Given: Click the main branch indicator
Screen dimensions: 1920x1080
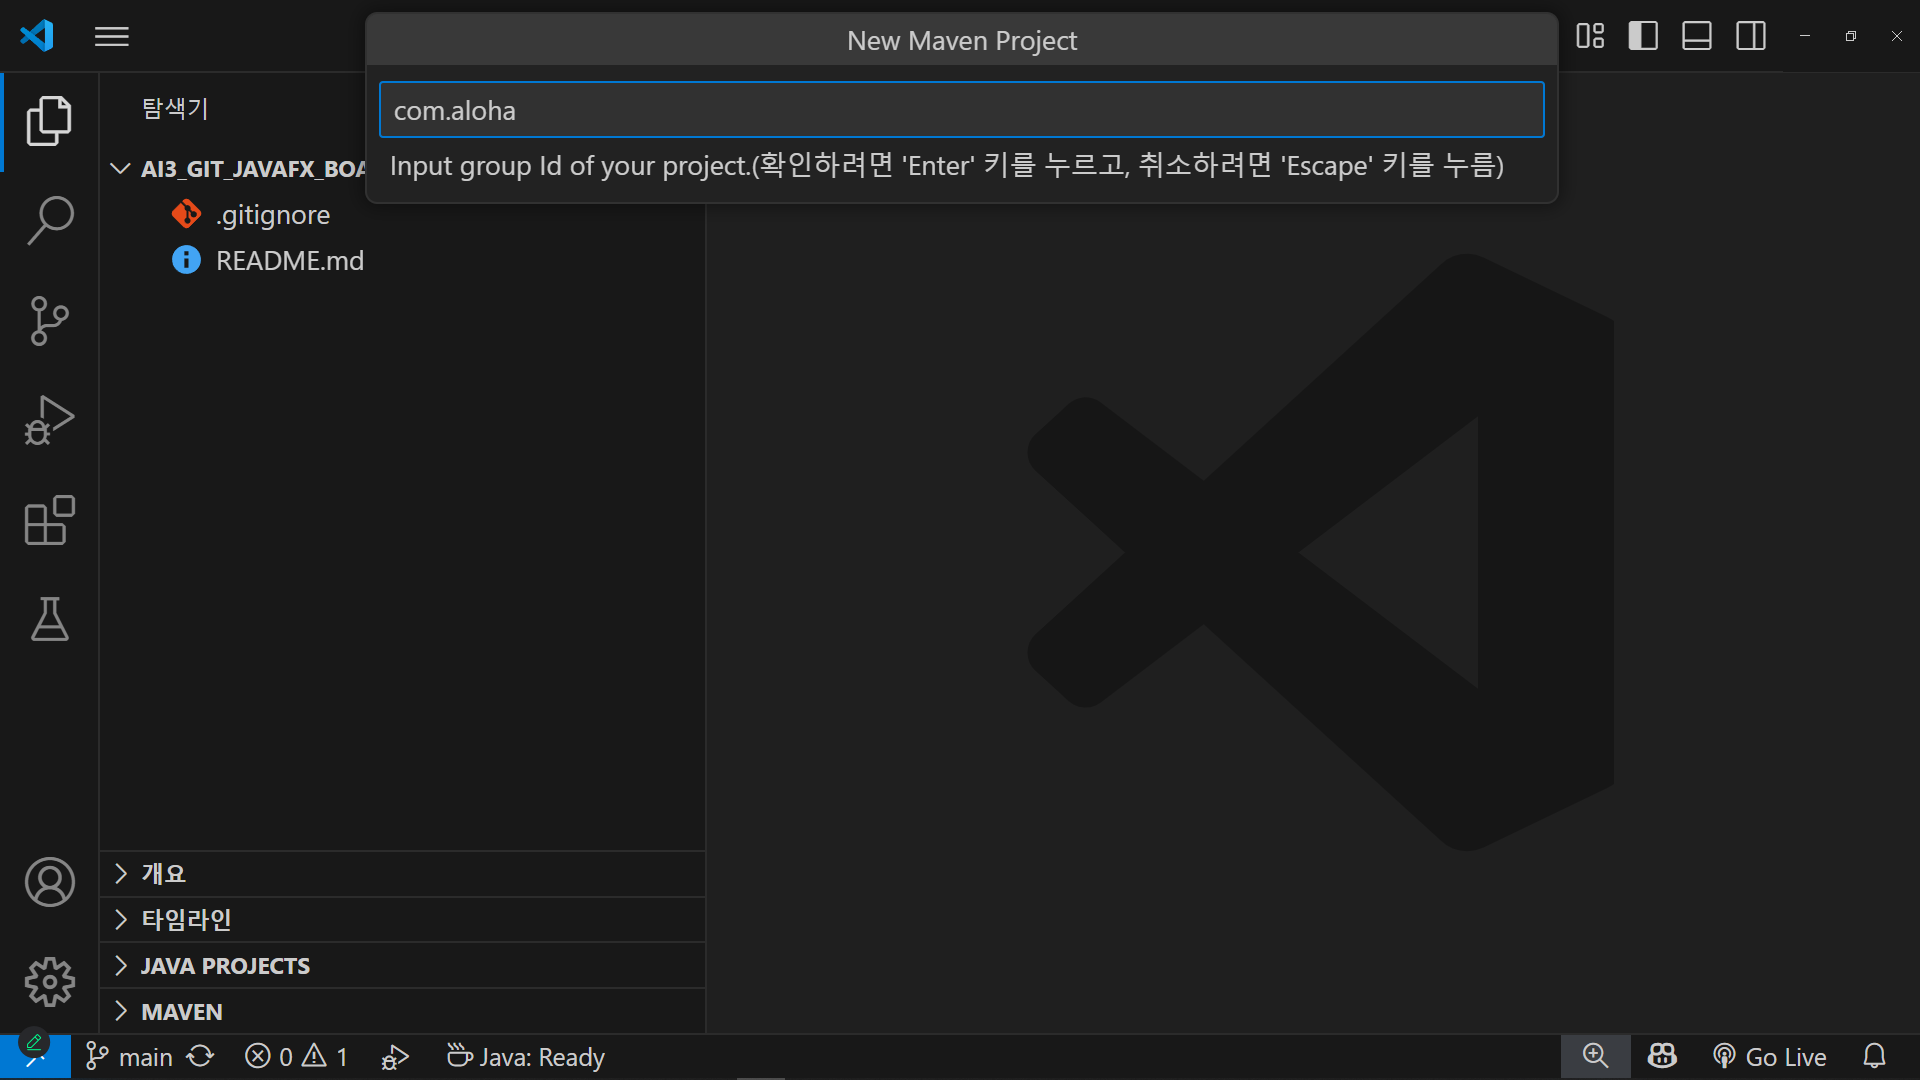Looking at the screenshot, I should point(129,1057).
